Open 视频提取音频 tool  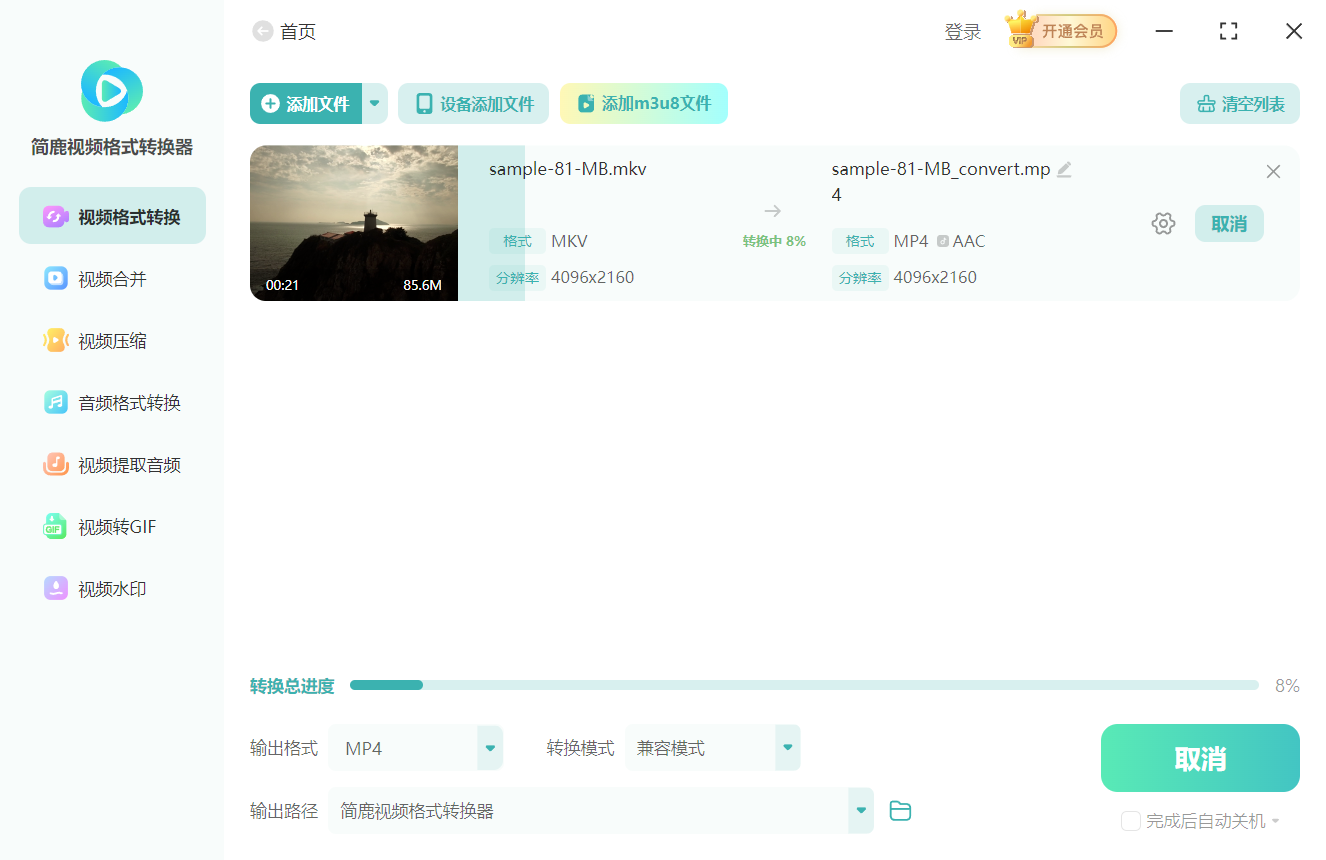coord(112,464)
